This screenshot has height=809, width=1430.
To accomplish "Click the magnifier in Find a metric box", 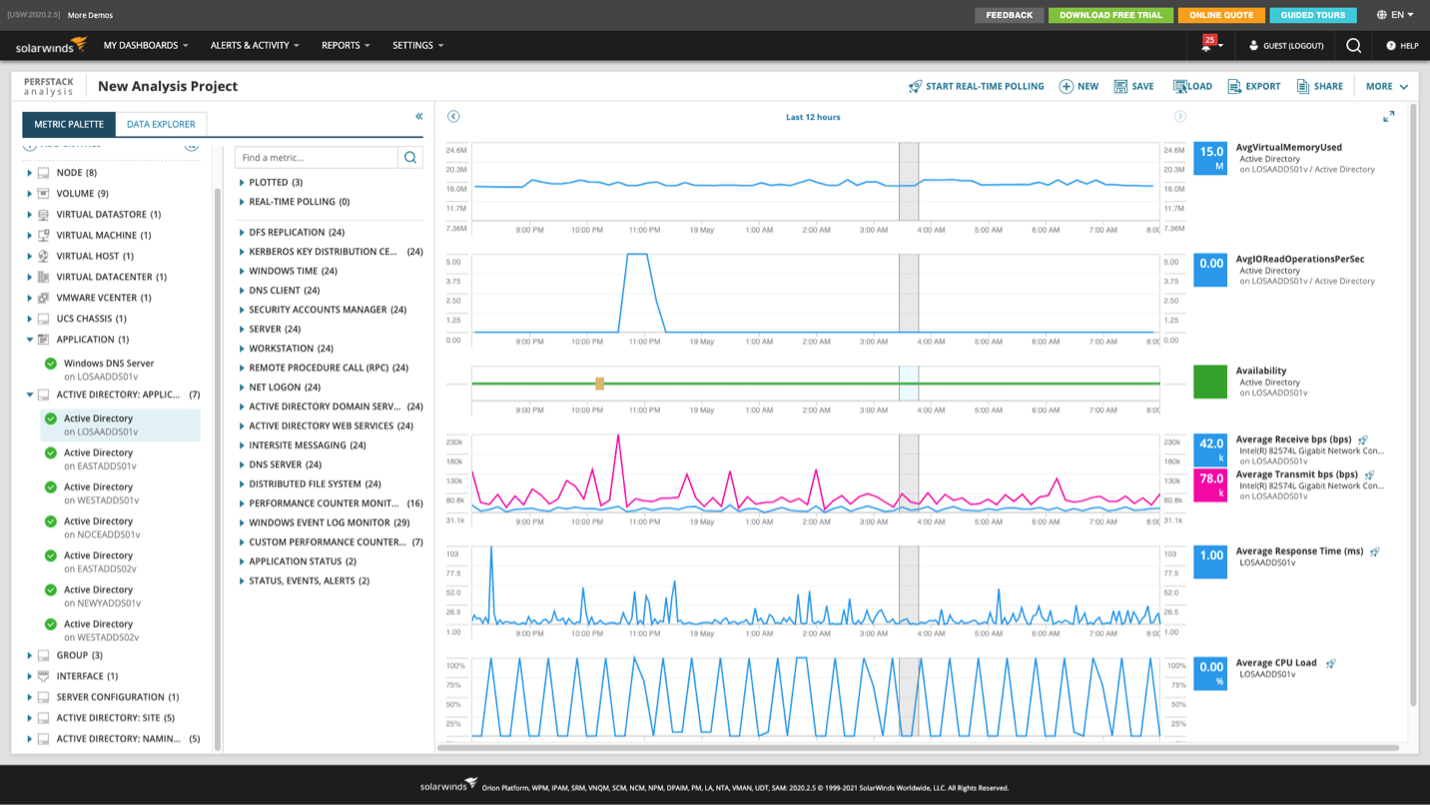I will (410, 157).
